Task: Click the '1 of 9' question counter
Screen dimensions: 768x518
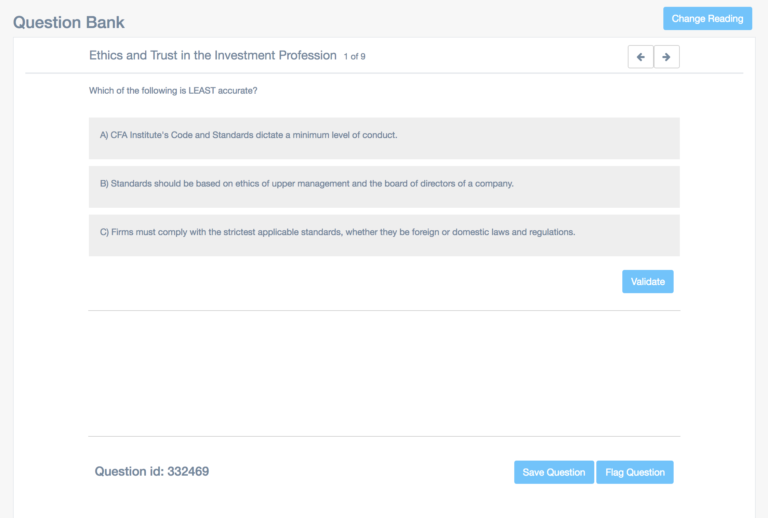Action: pos(354,57)
